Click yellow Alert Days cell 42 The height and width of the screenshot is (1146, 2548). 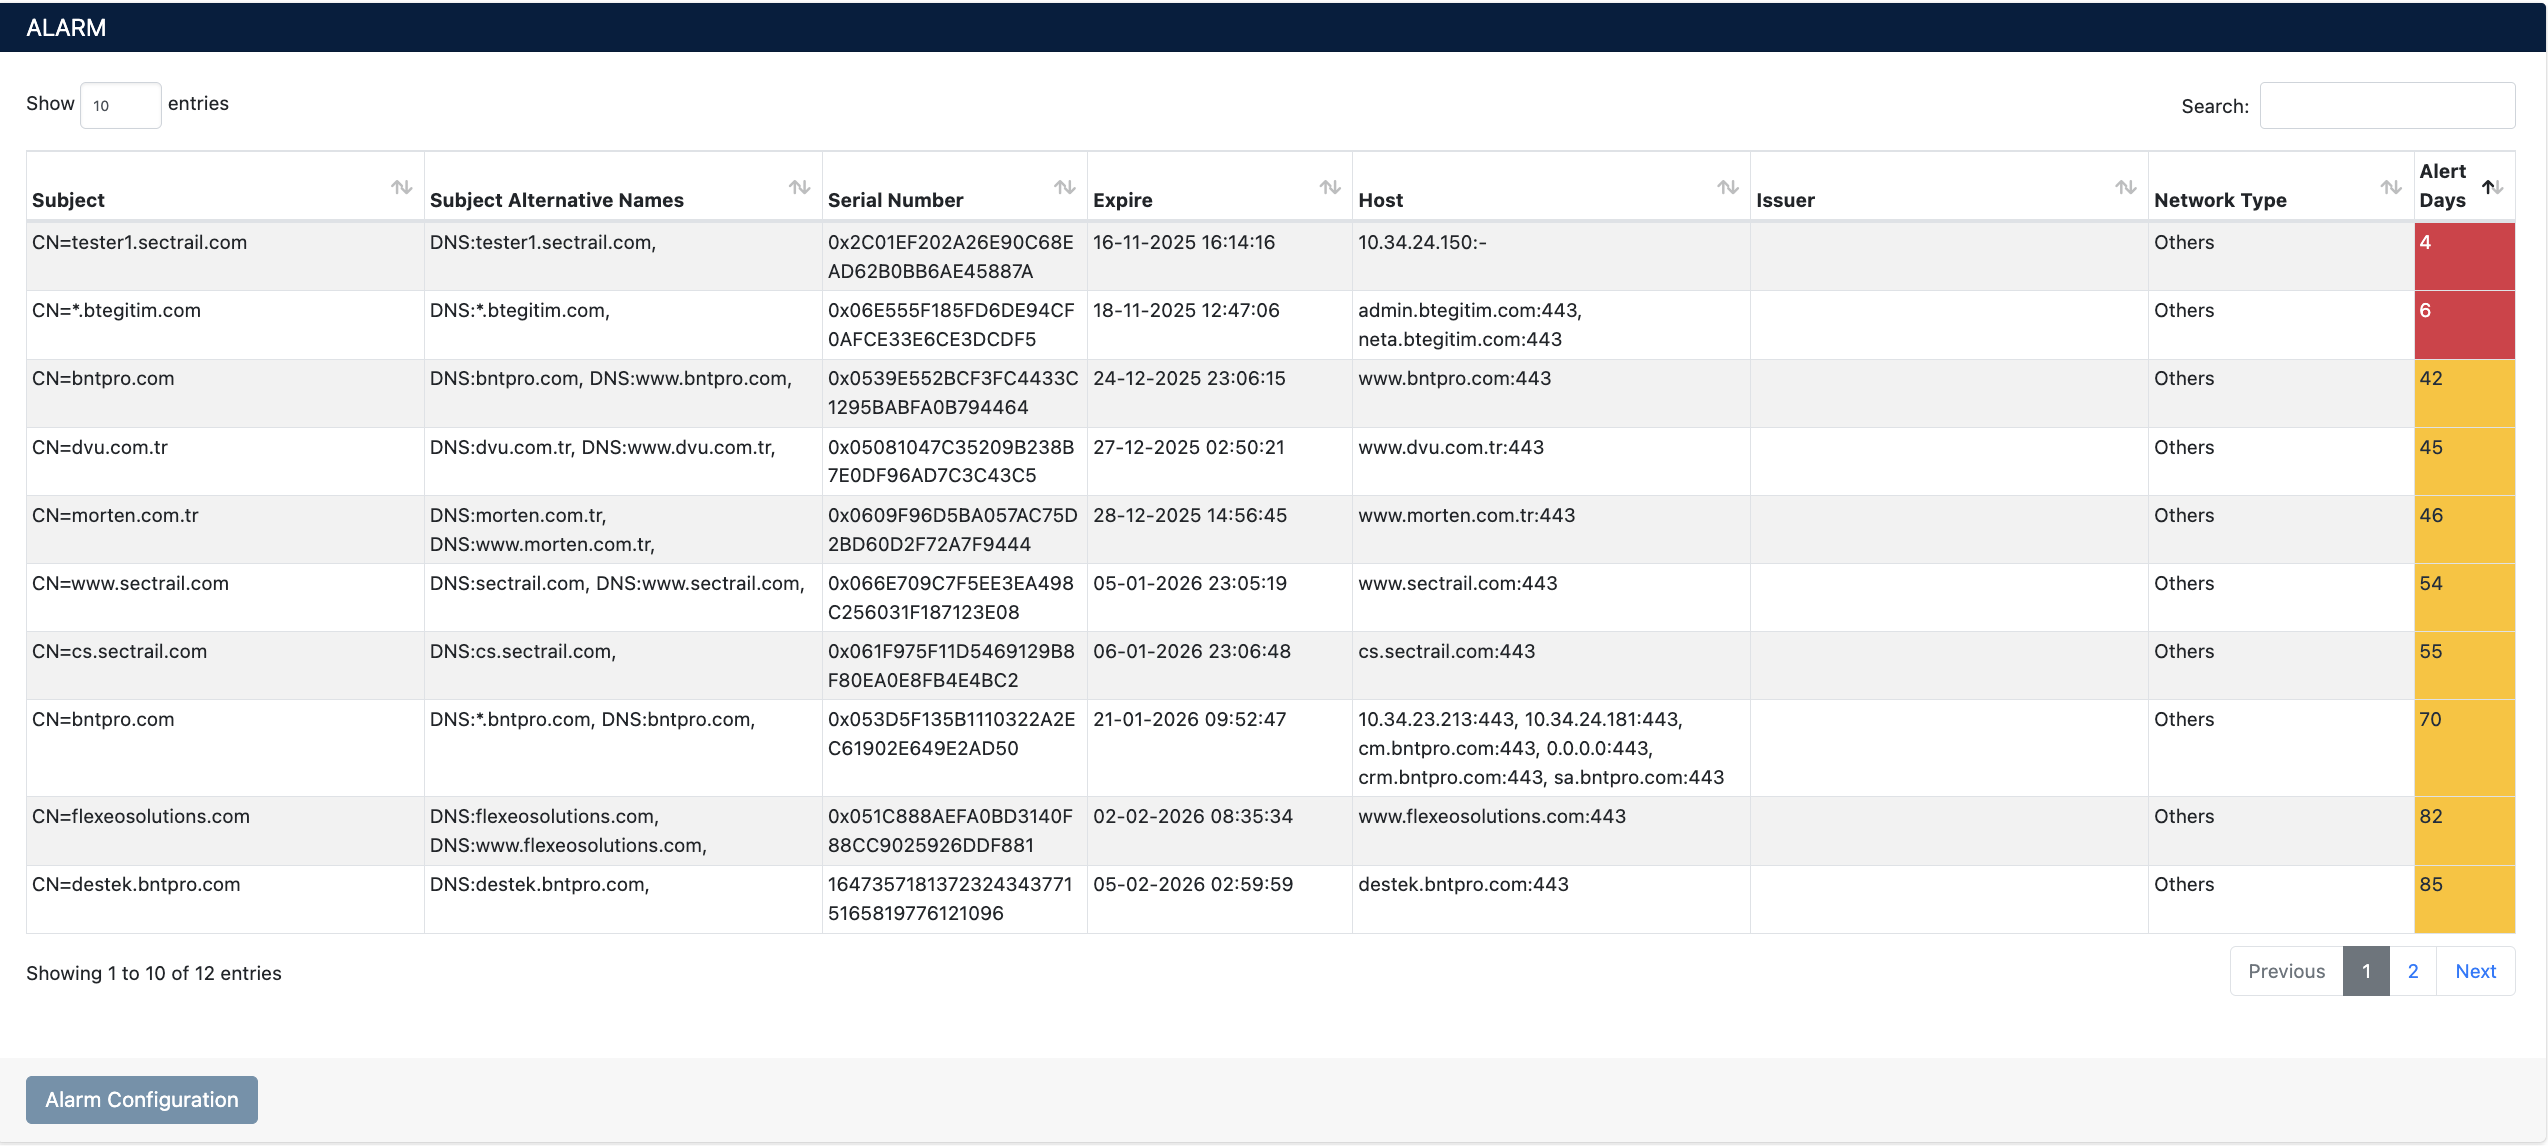point(2463,393)
